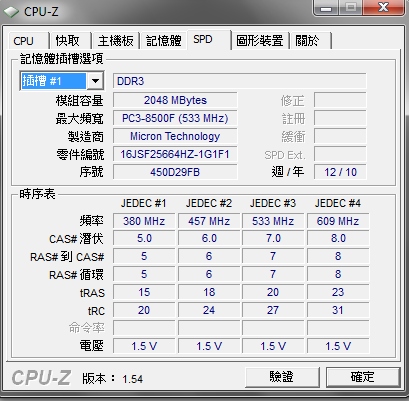Click the DDR3 memory type field
409x401 pixels.
click(239, 81)
